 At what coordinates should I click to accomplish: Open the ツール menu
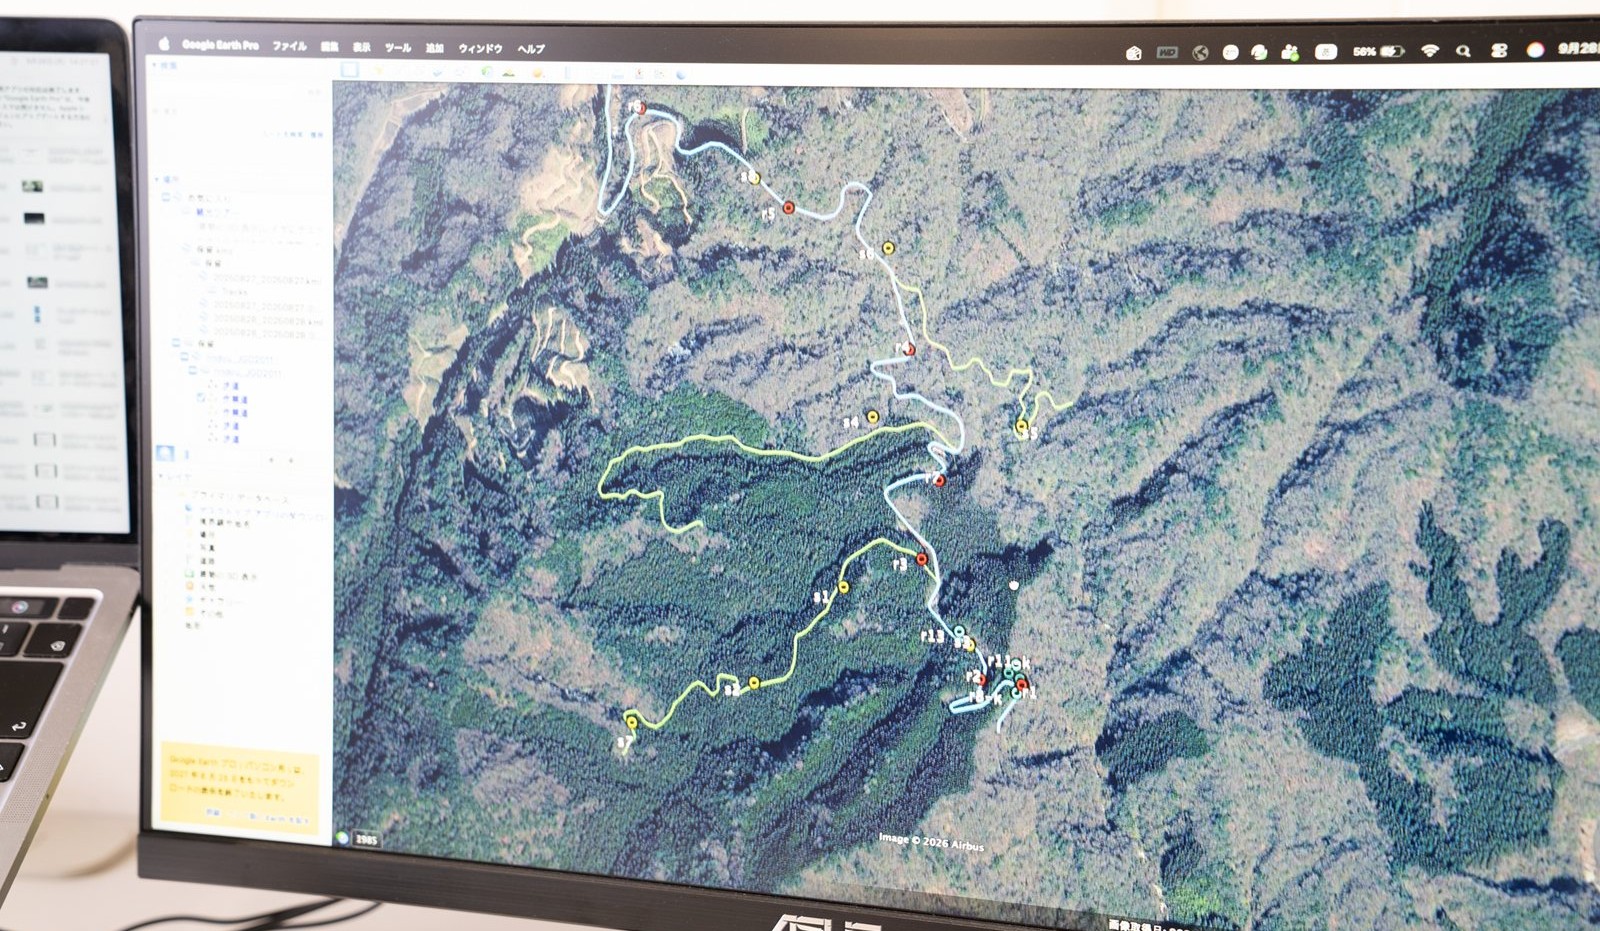coord(398,47)
